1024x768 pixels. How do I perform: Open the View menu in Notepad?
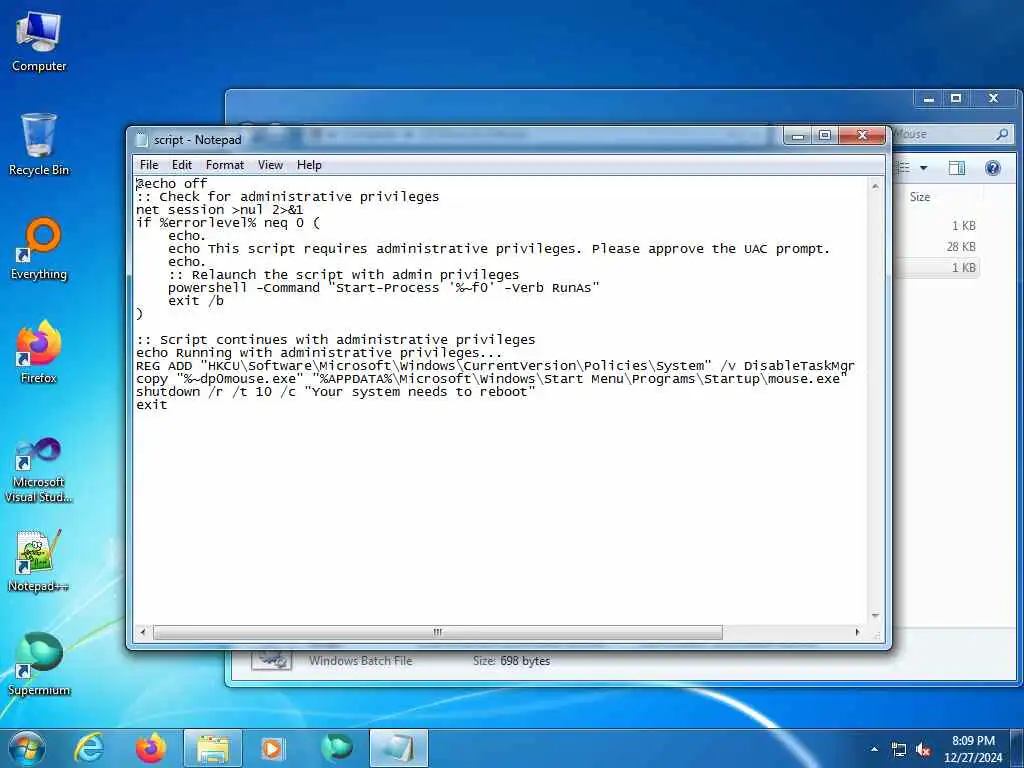(x=270, y=165)
